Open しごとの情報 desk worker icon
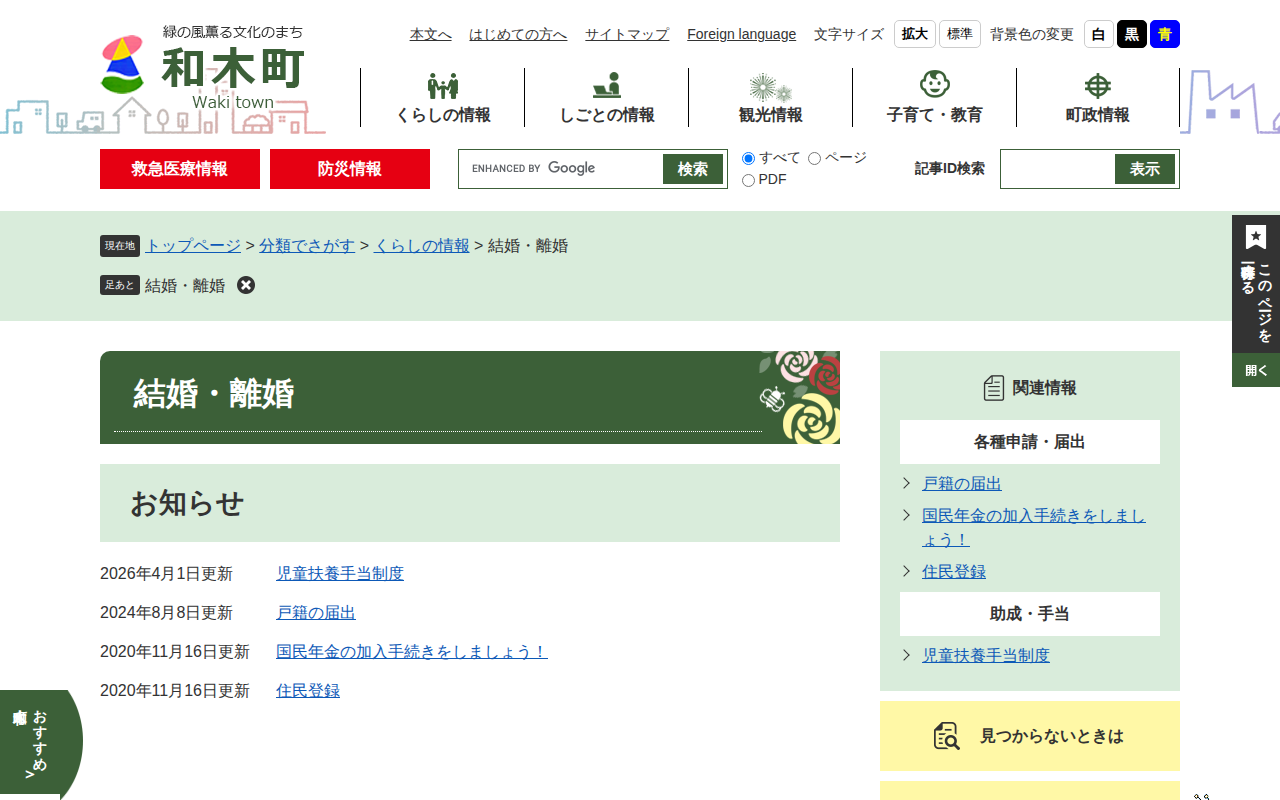The image size is (1280, 800). point(606,85)
